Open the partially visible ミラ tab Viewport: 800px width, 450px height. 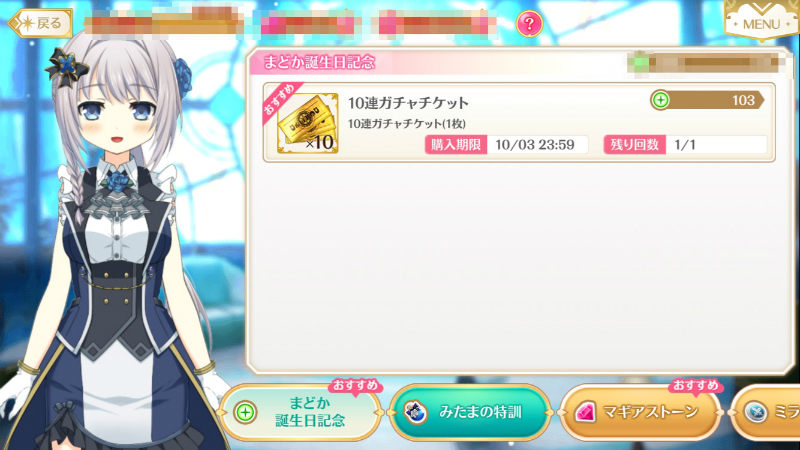click(765, 412)
